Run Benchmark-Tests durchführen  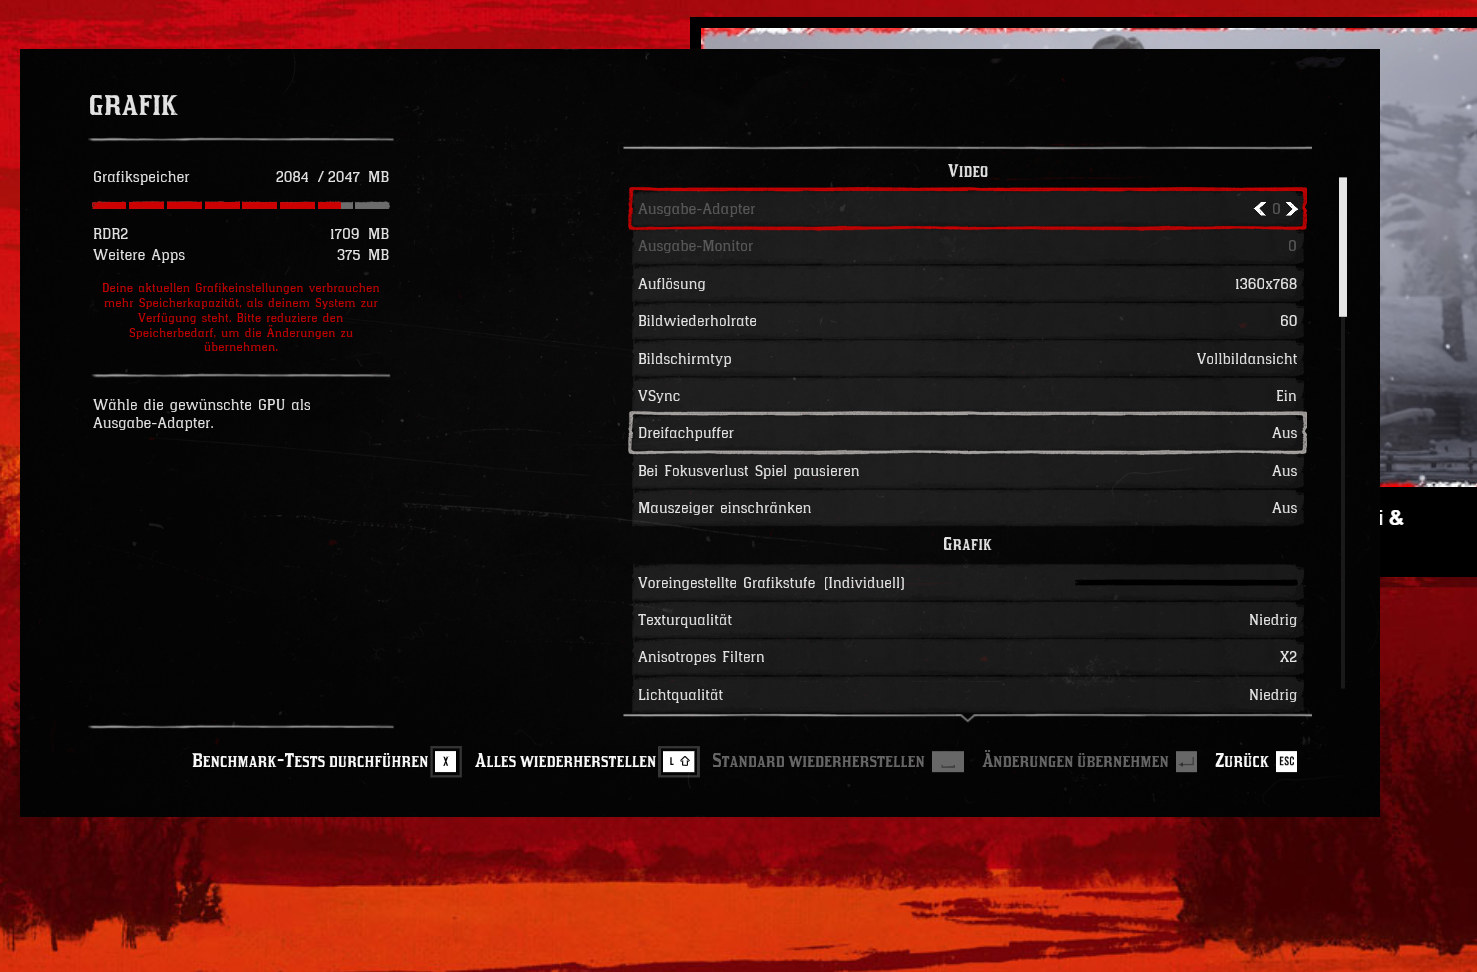(x=308, y=761)
